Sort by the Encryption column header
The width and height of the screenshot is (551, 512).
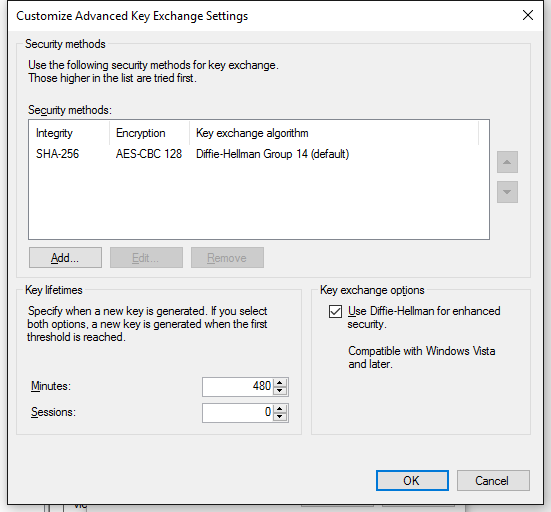tap(149, 133)
